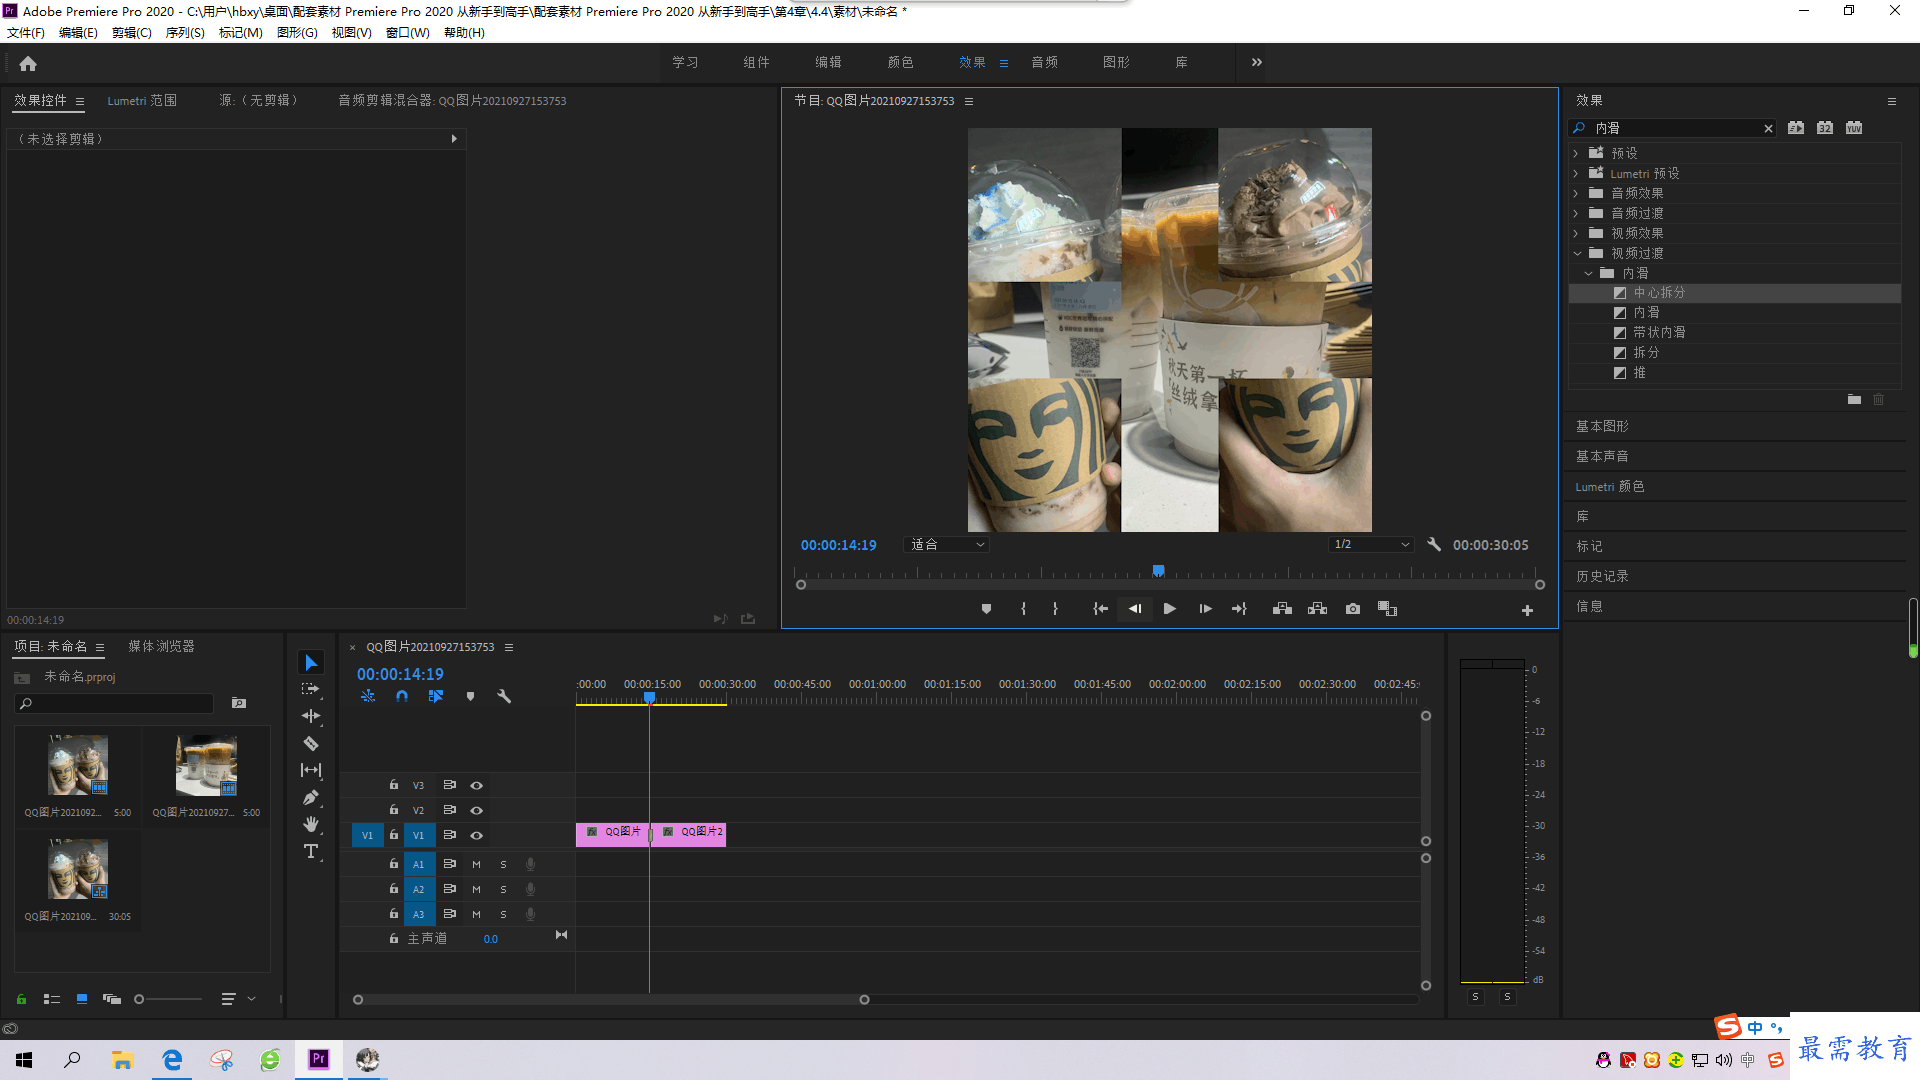The image size is (1920, 1080).
Task: Export frame with camera icon
Action: tap(1353, 609)
